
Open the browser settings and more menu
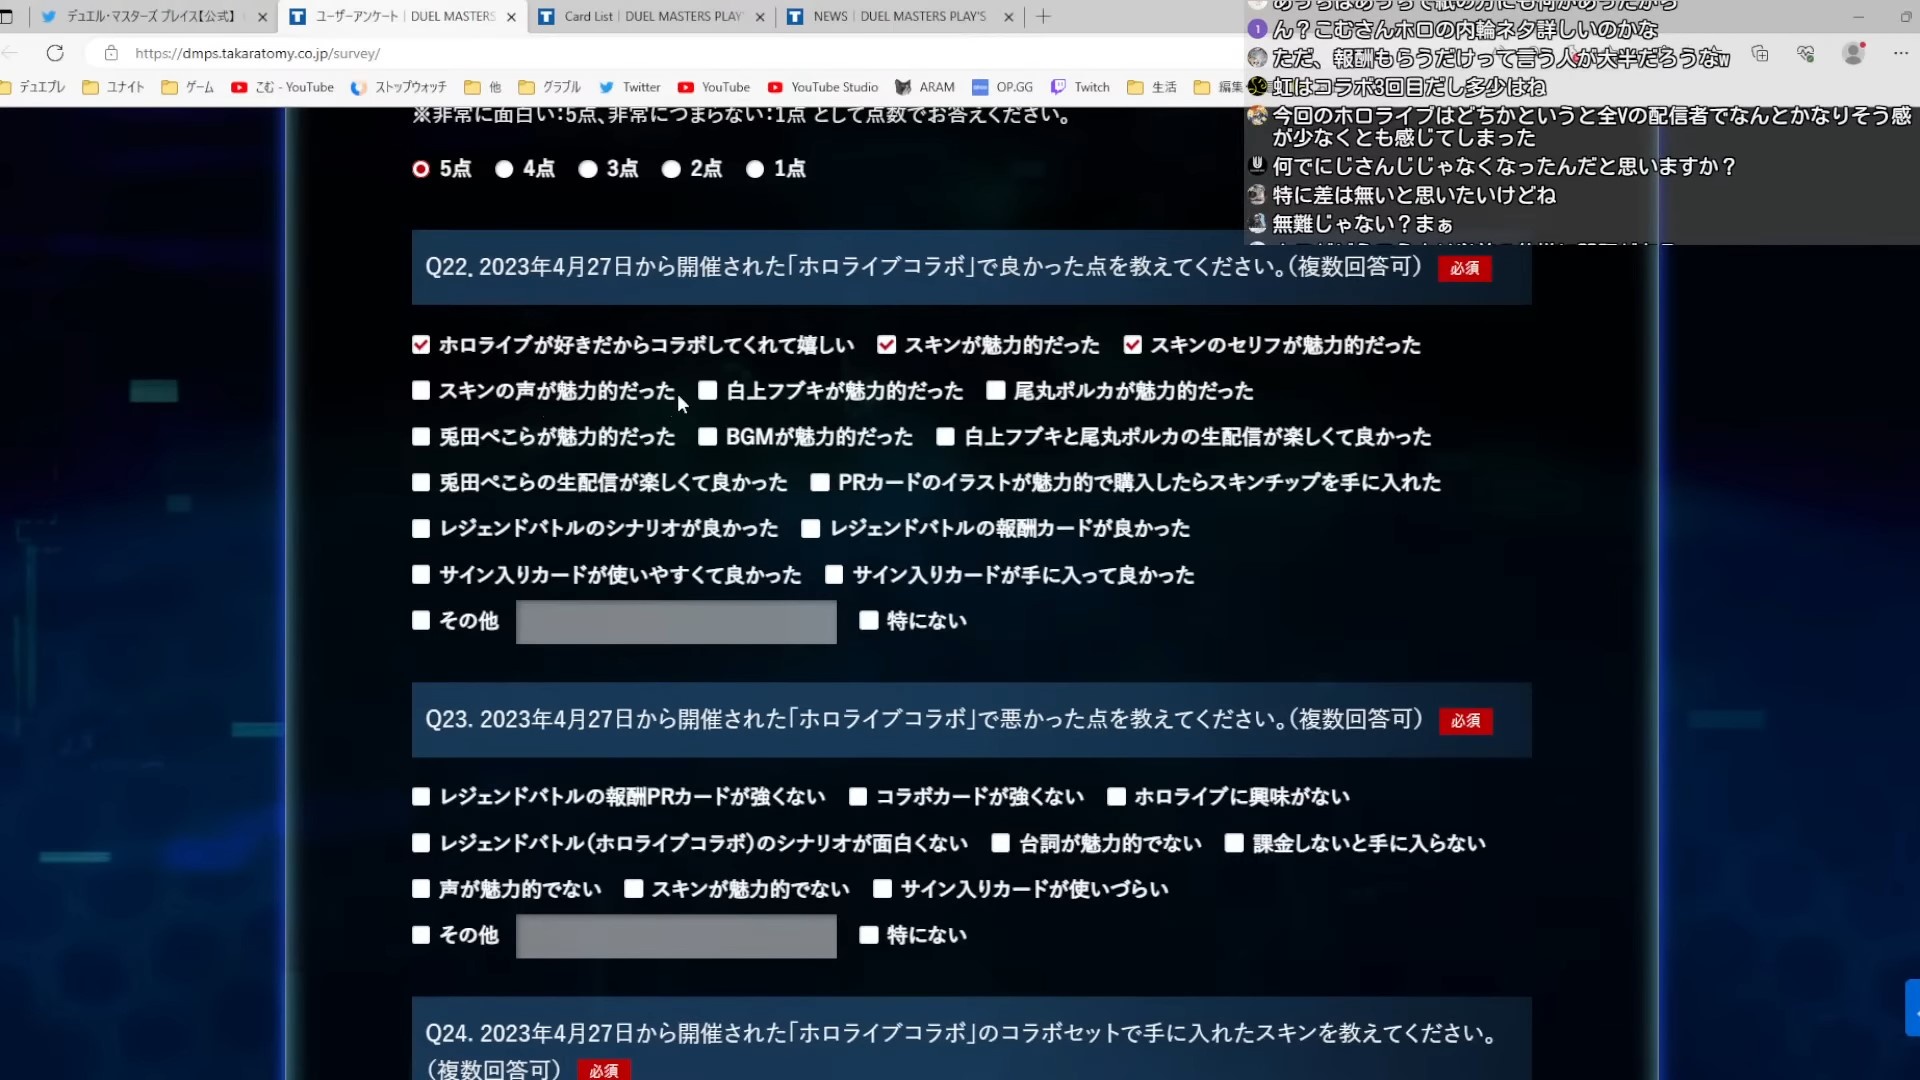[x=1901, y=53]
